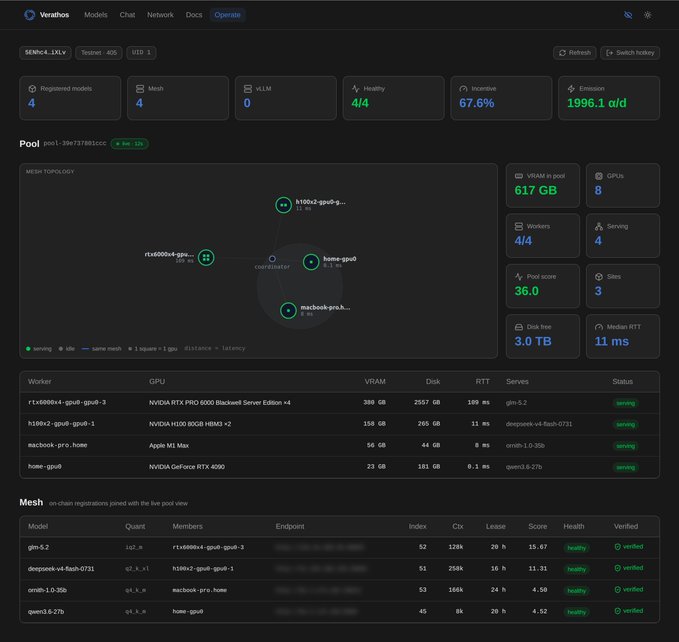Select the h100x2-gpu0-gpu0-1 worker row name

click(x=61, y=424)
